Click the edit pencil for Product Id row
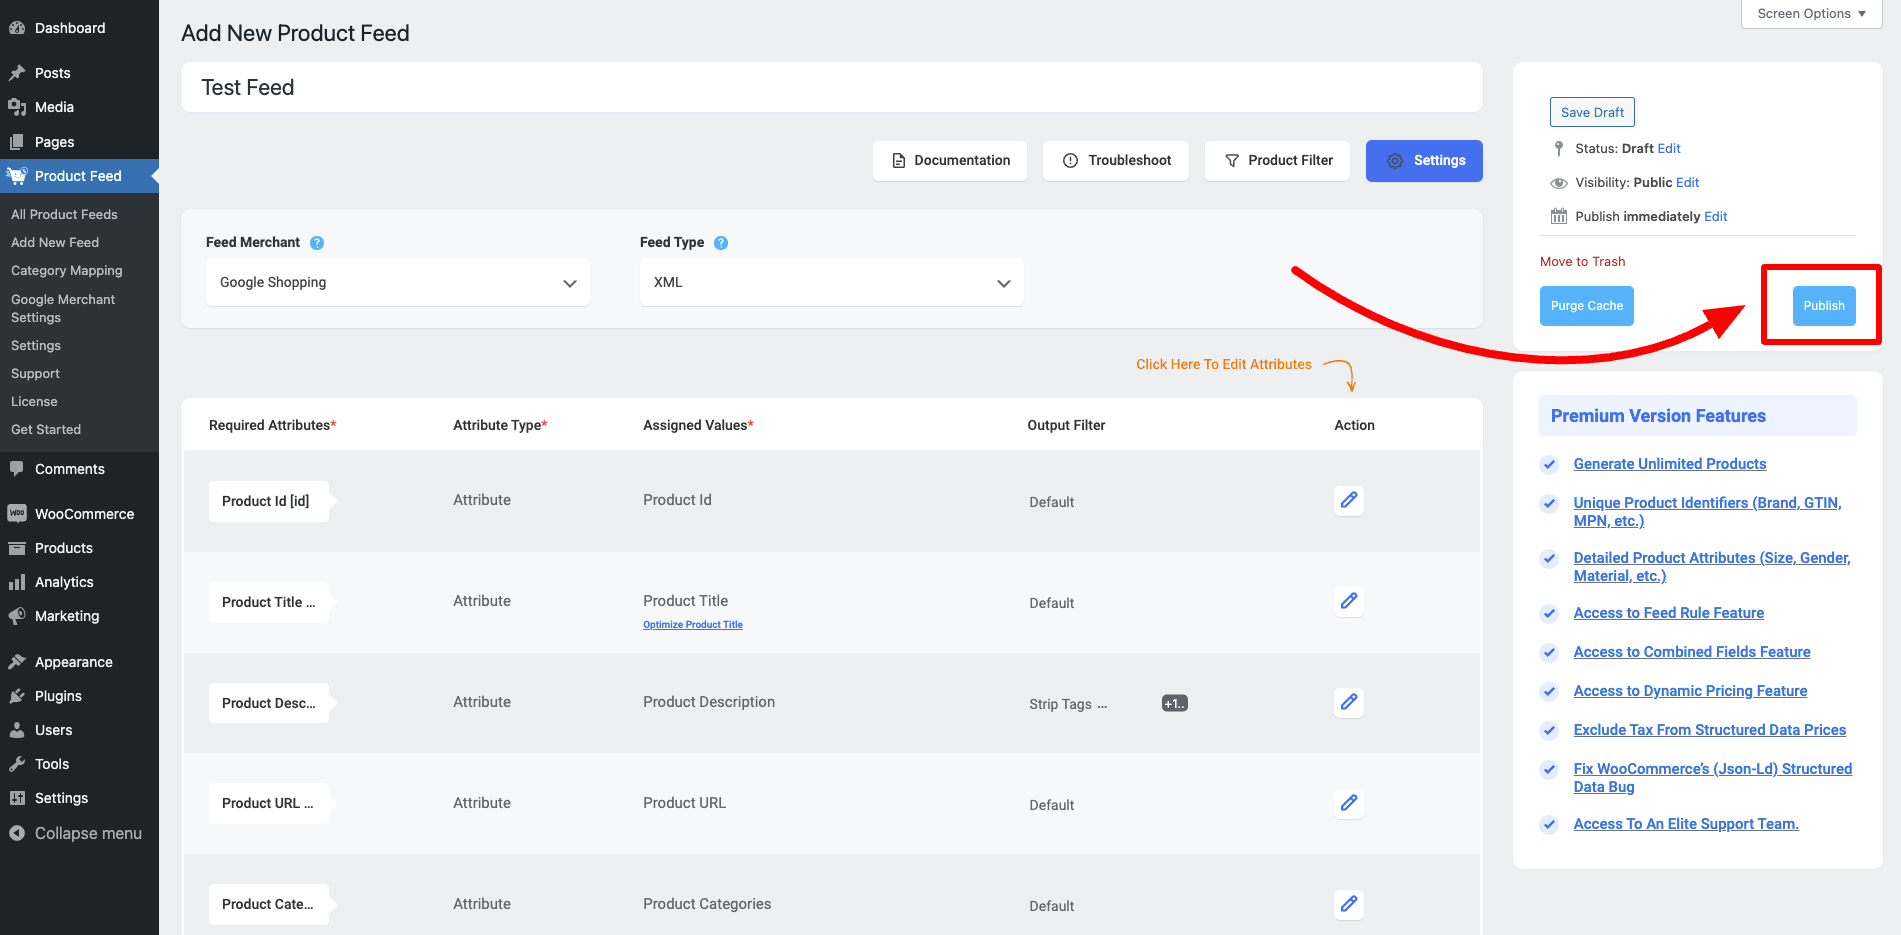Screen dimensions: 1901x935 (1349, 500)
